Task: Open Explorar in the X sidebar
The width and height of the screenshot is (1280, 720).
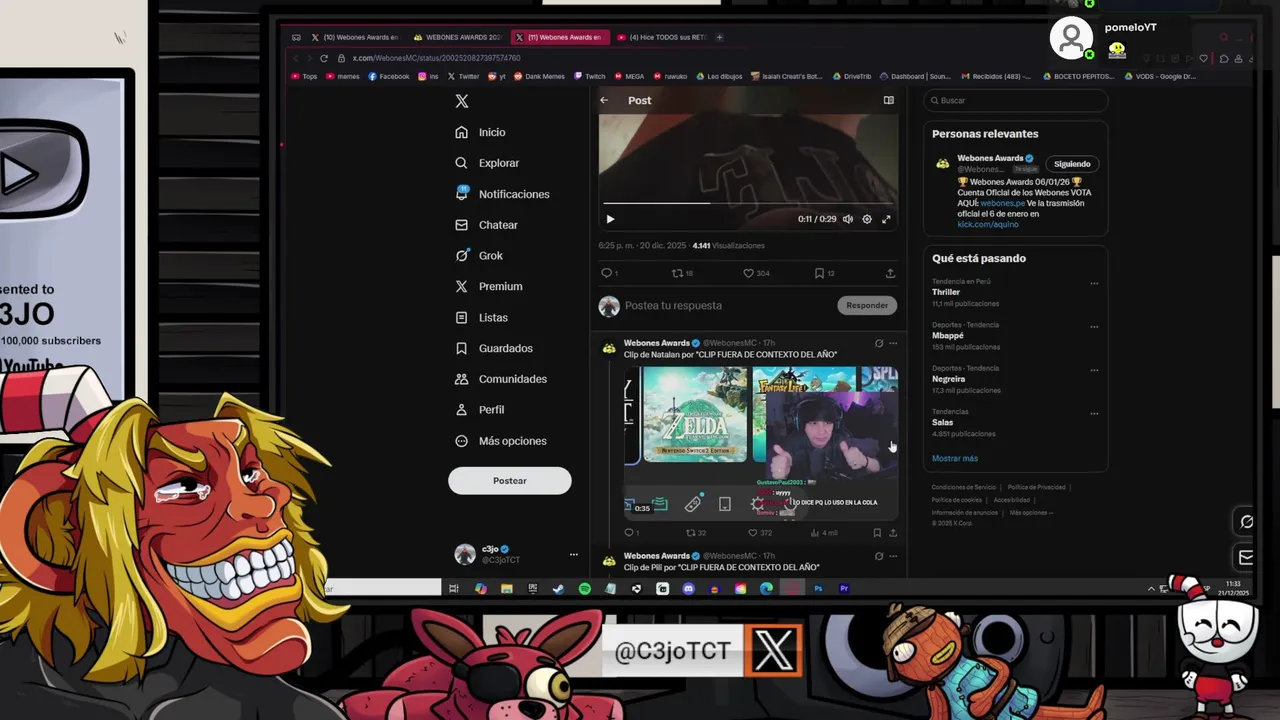Action: (487, 163)
